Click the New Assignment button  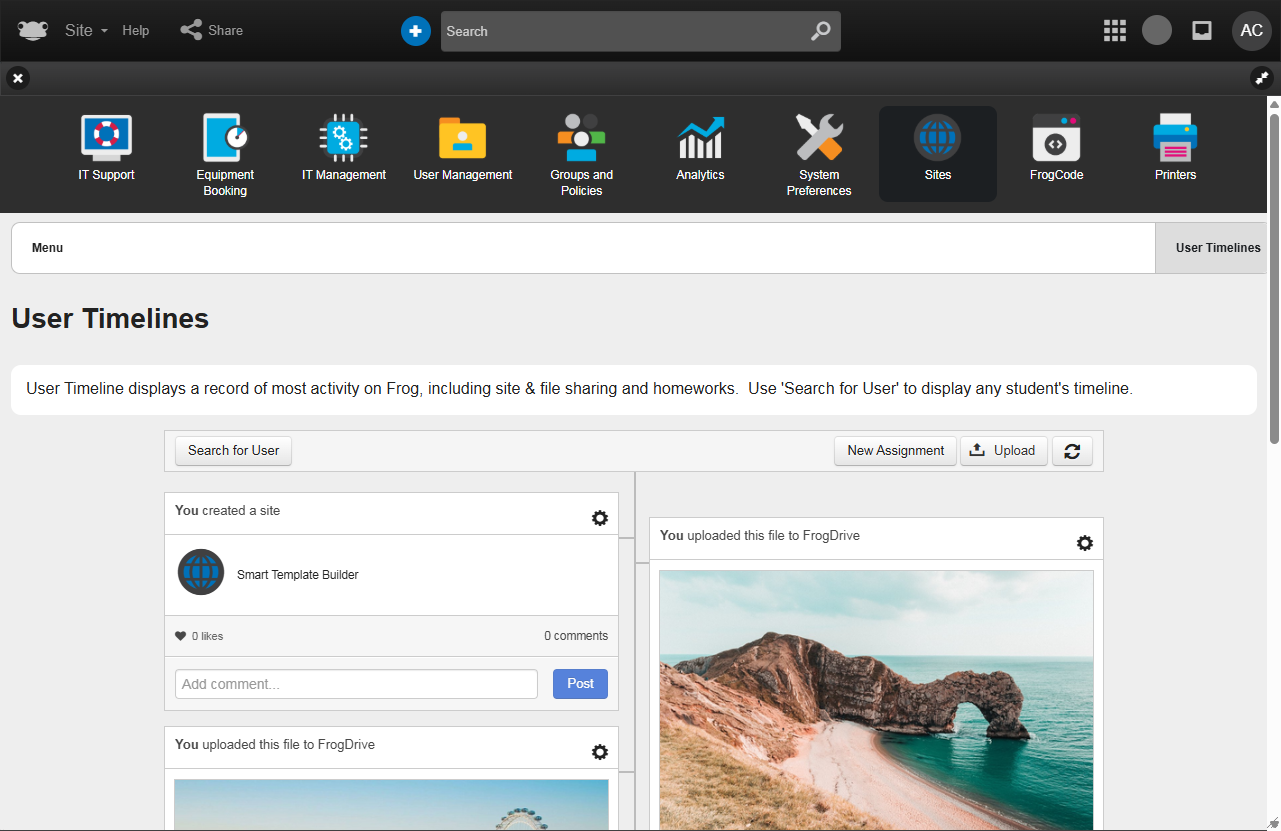tap(895, 451)
